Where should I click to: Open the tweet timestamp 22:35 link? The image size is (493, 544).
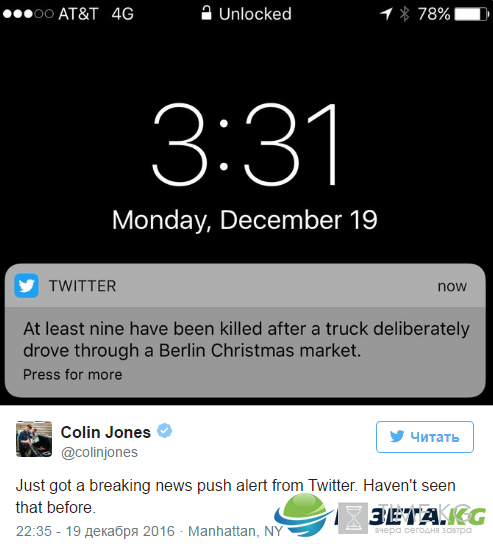[x=95, y=531]
